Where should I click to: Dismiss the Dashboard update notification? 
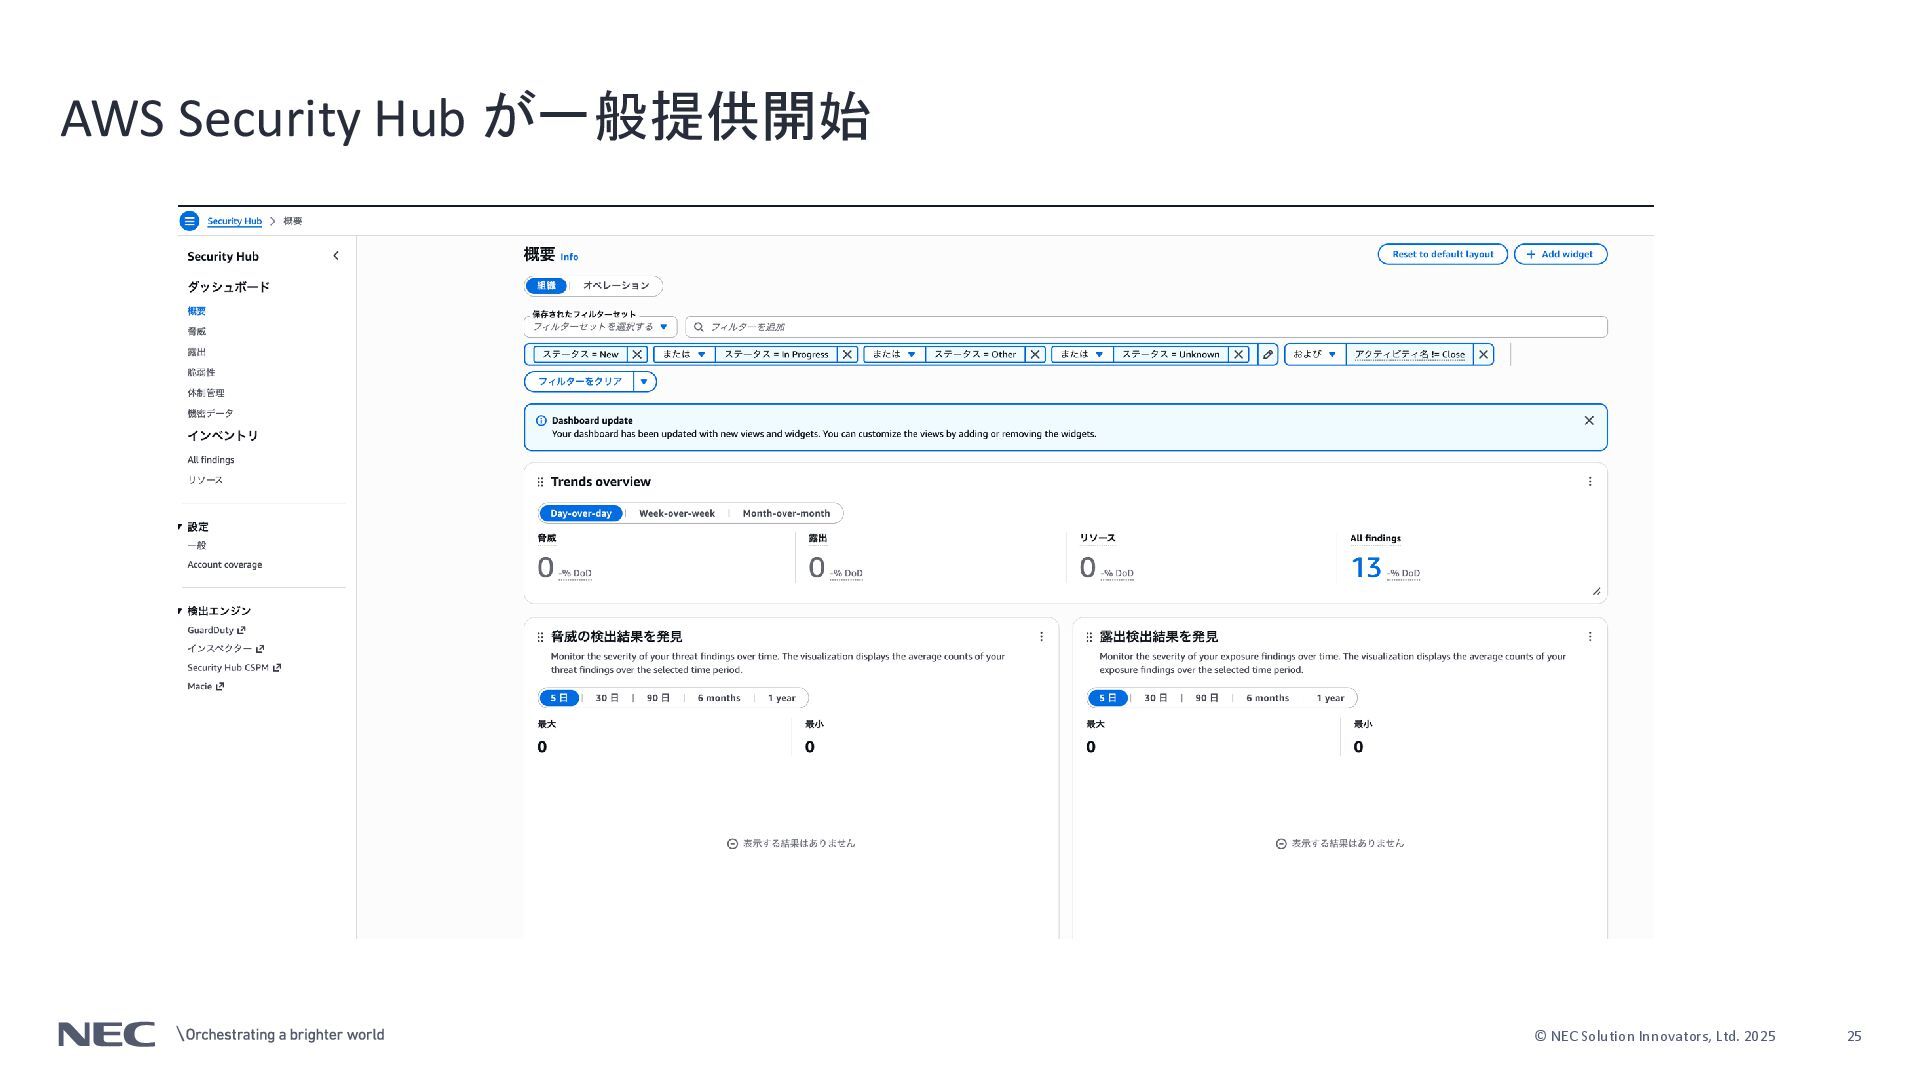(x=1589, y=421)
